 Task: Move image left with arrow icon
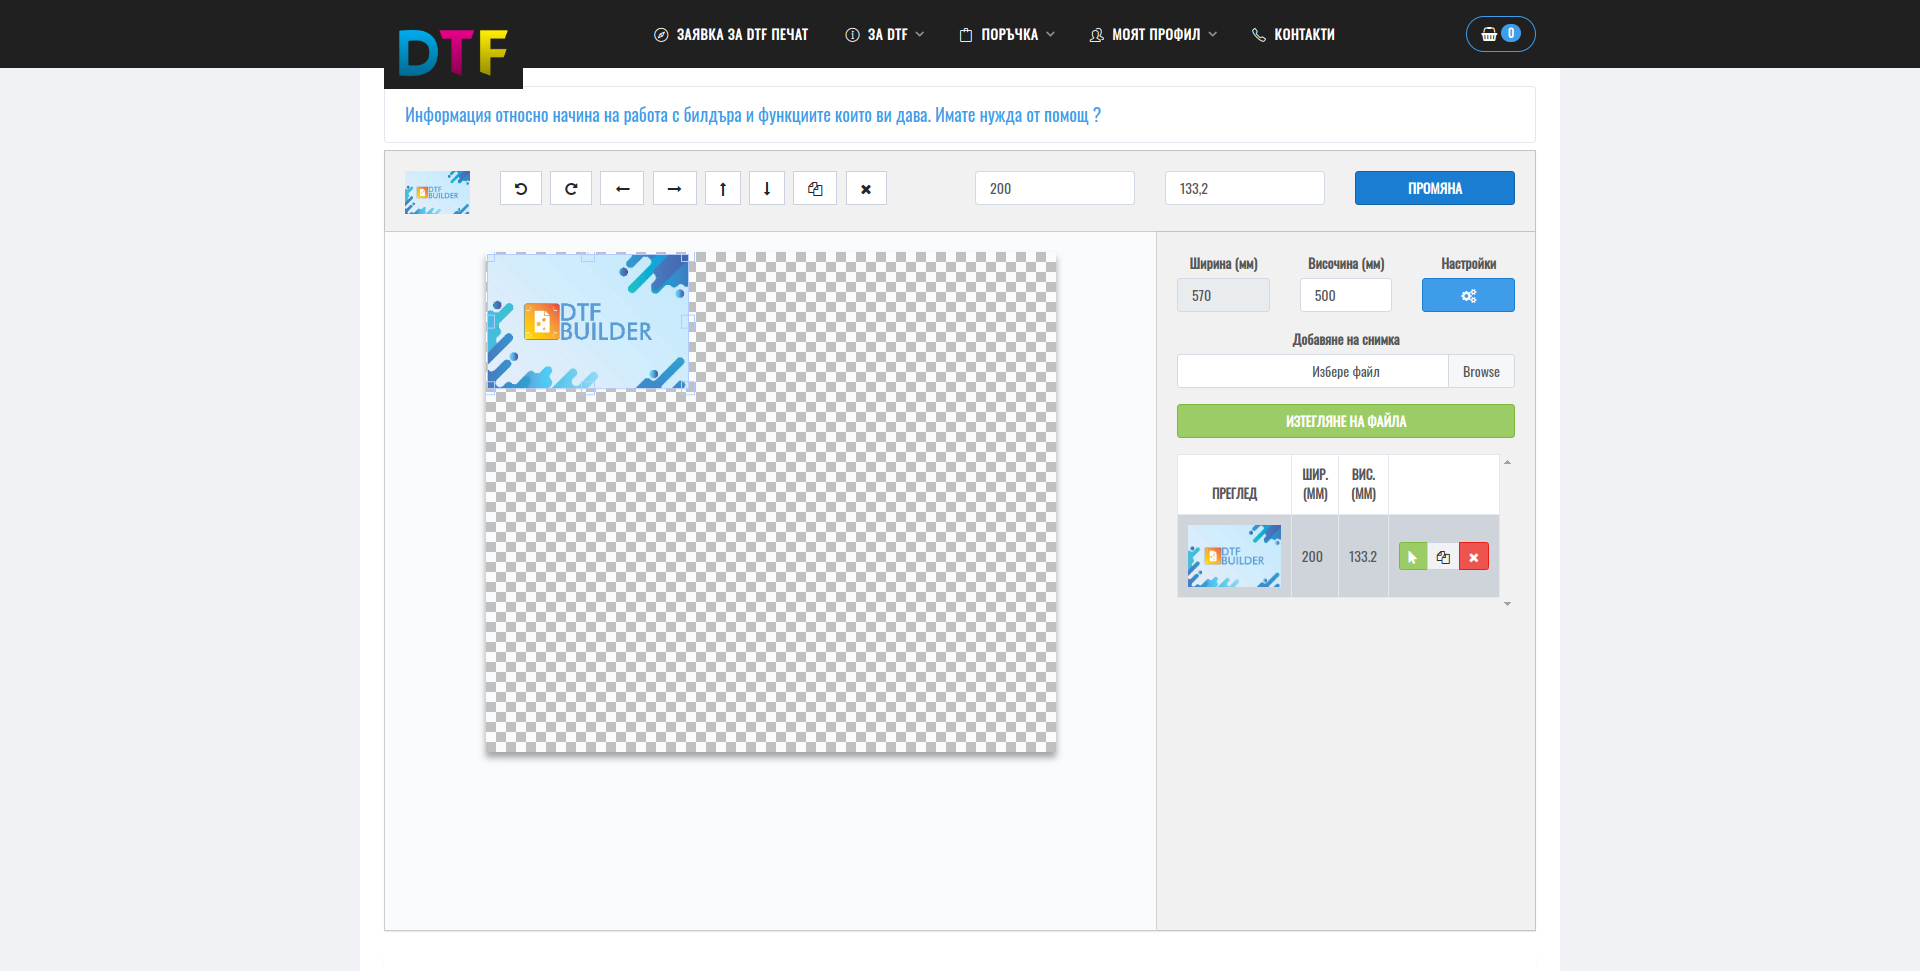[x=622, y=189]
